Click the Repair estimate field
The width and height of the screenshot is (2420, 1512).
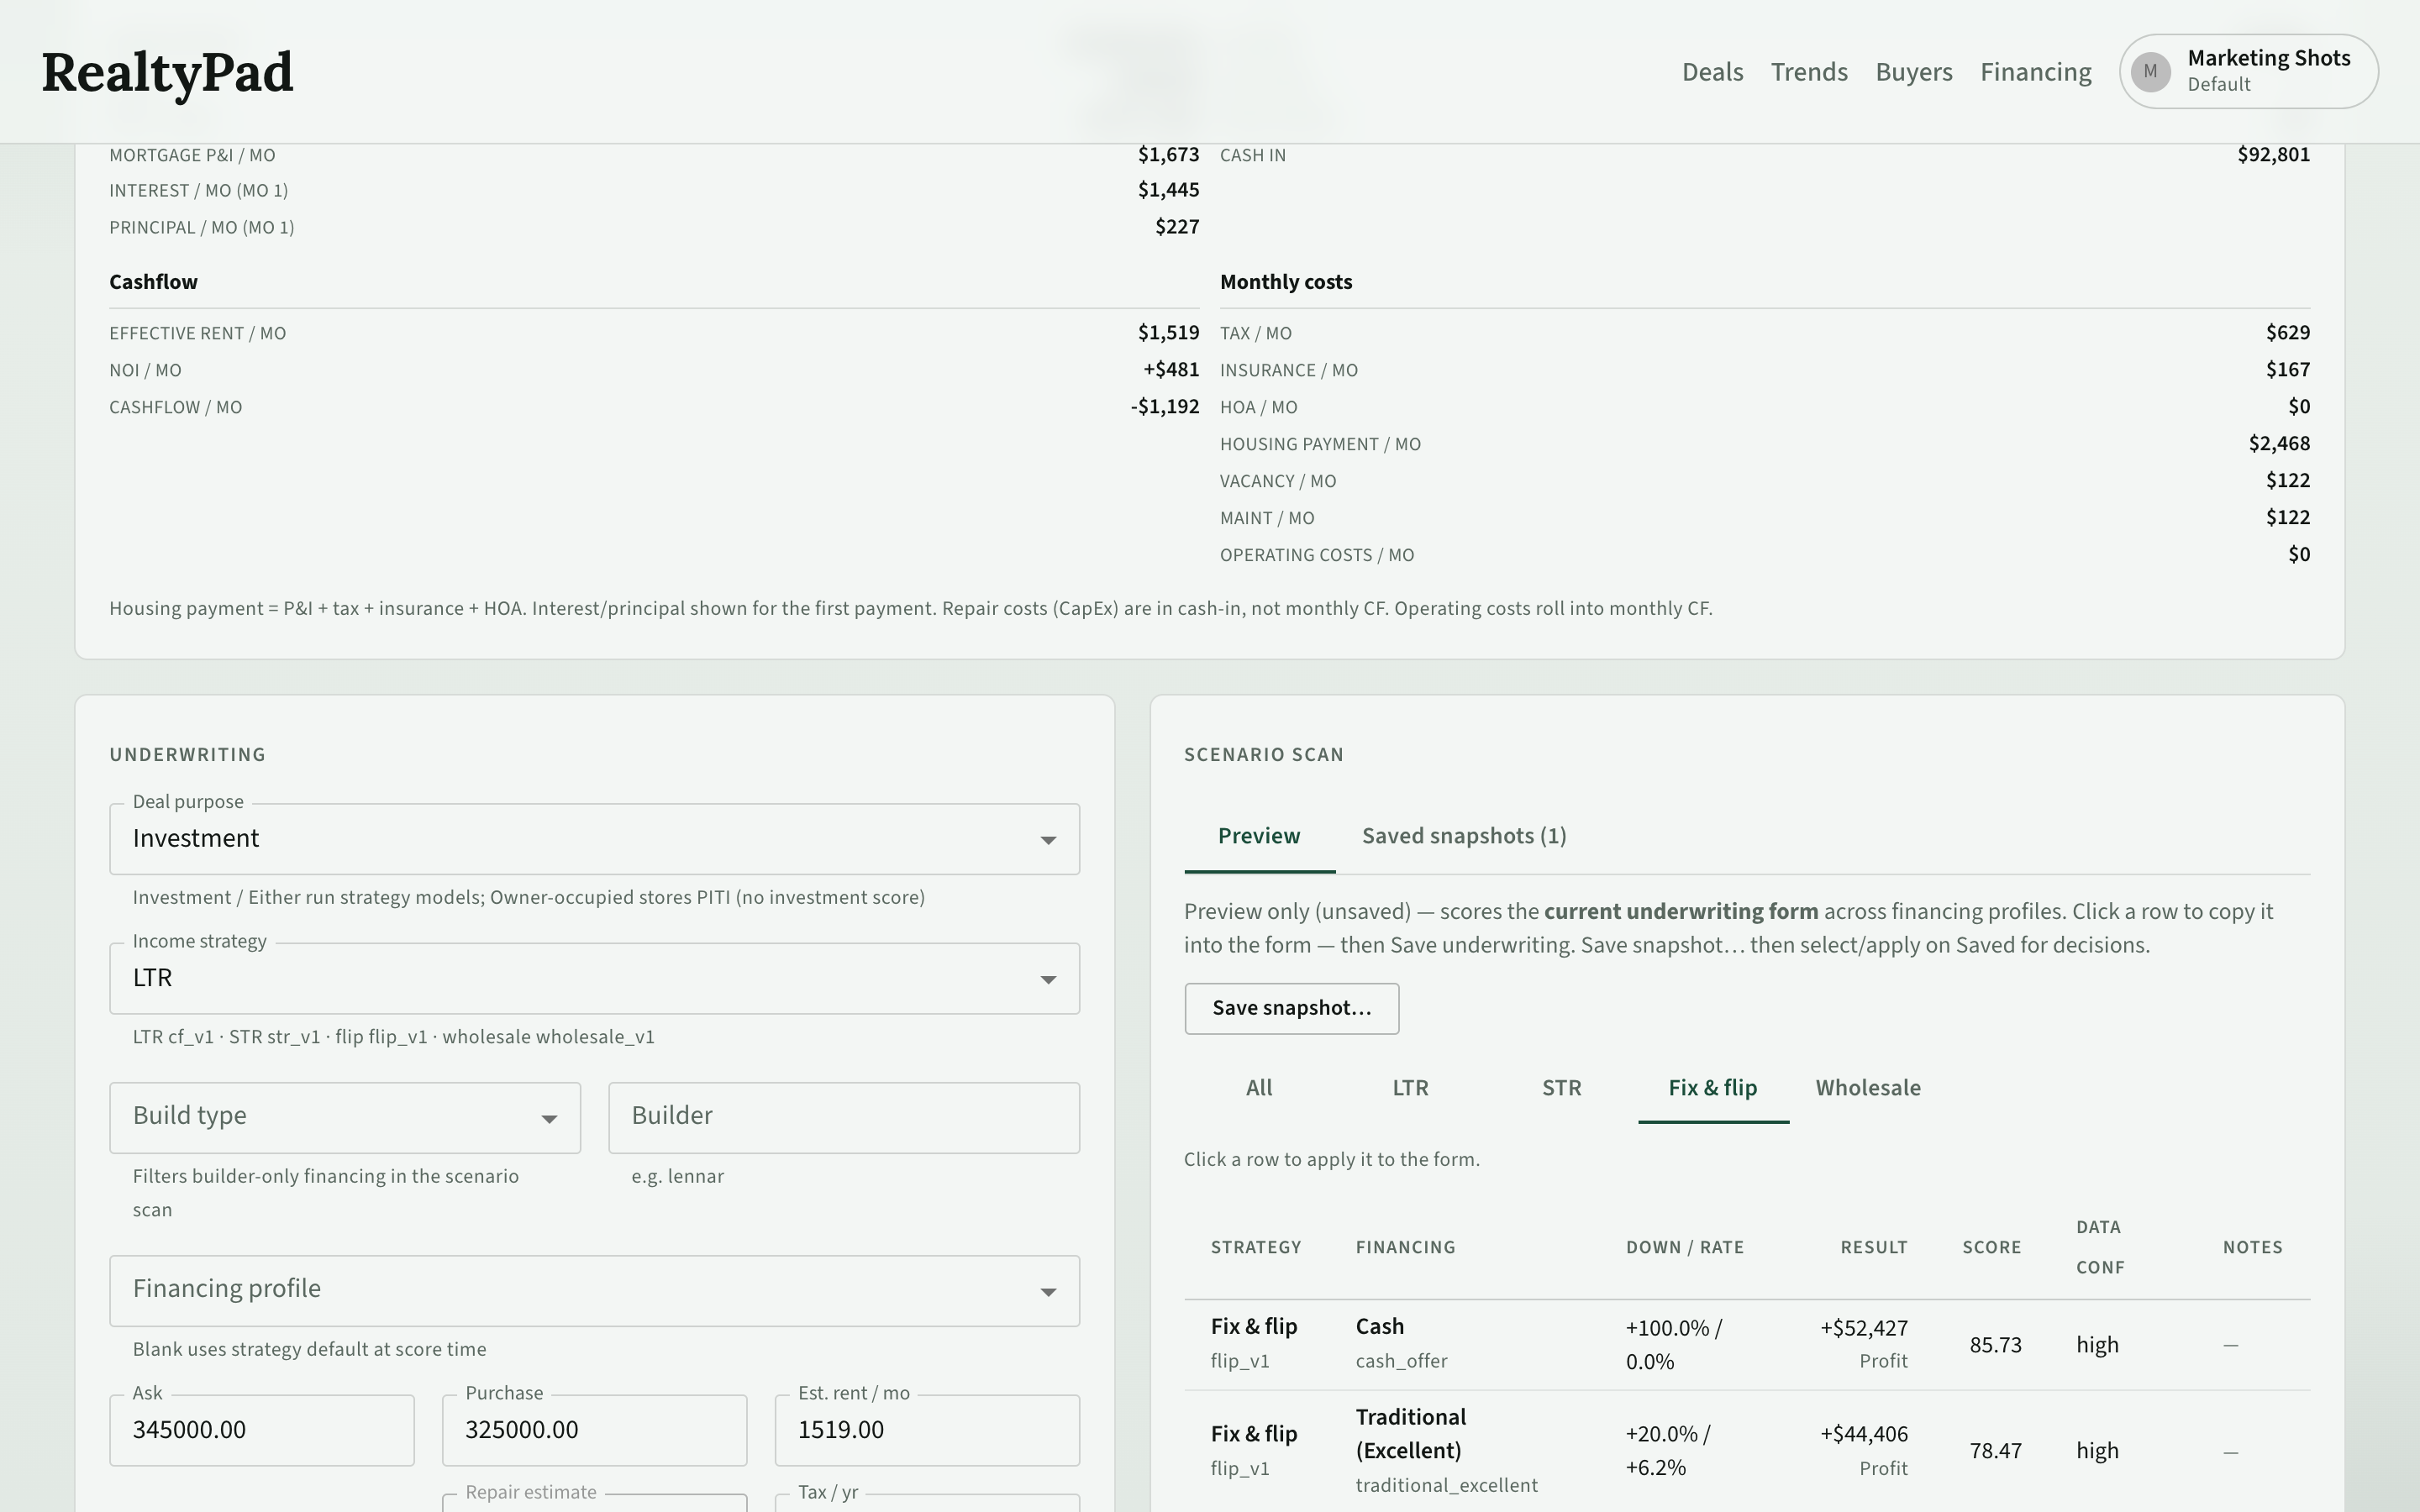coord(594,1502)
